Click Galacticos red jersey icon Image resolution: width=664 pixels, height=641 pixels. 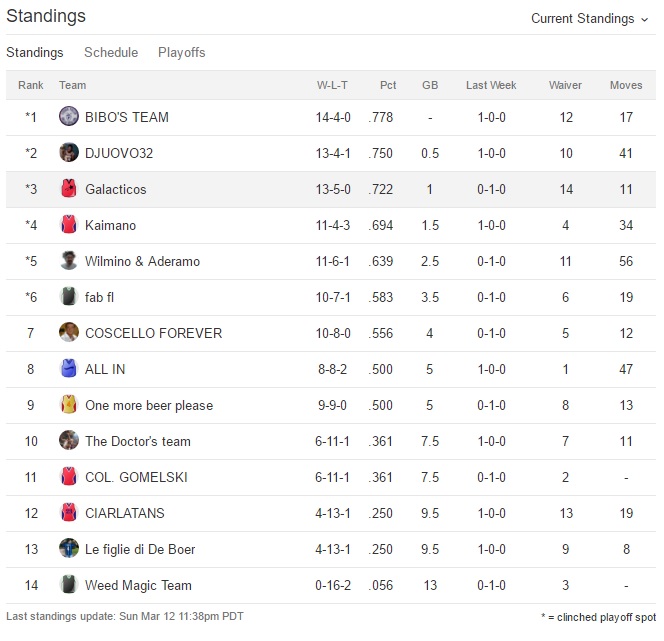(x=68, y=189)
